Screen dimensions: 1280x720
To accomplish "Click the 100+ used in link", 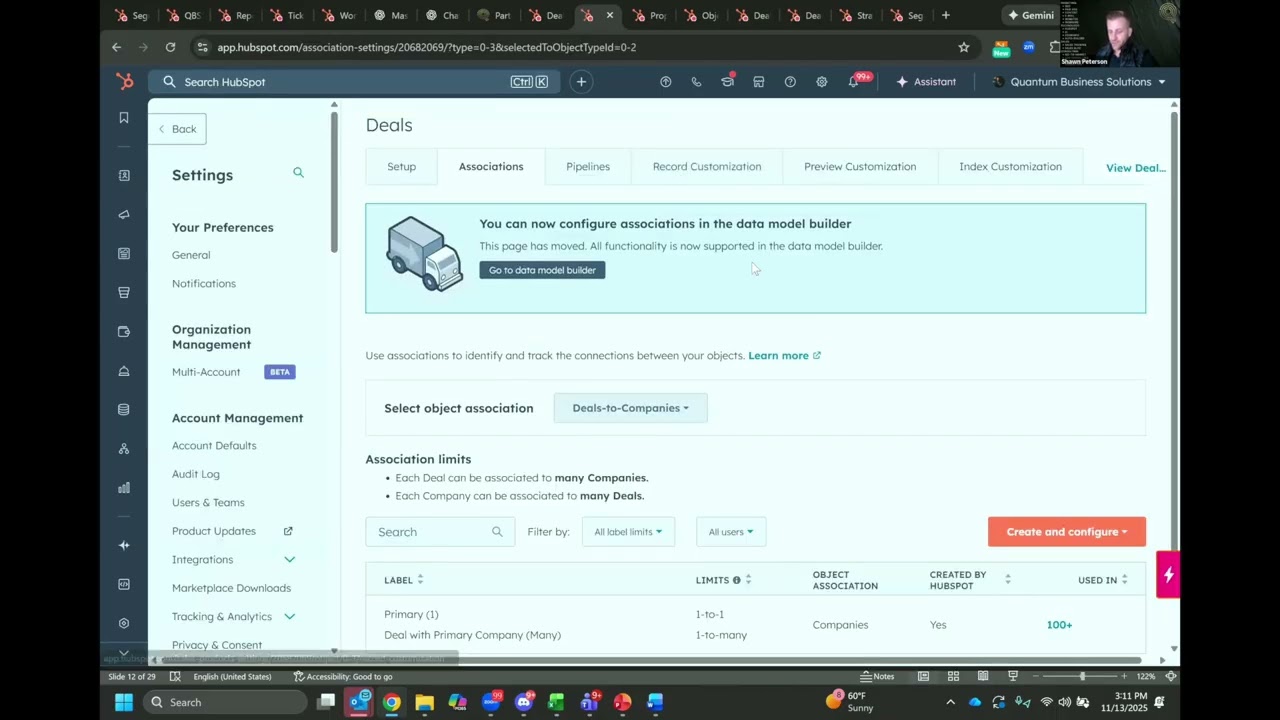I will point(1059,625).
